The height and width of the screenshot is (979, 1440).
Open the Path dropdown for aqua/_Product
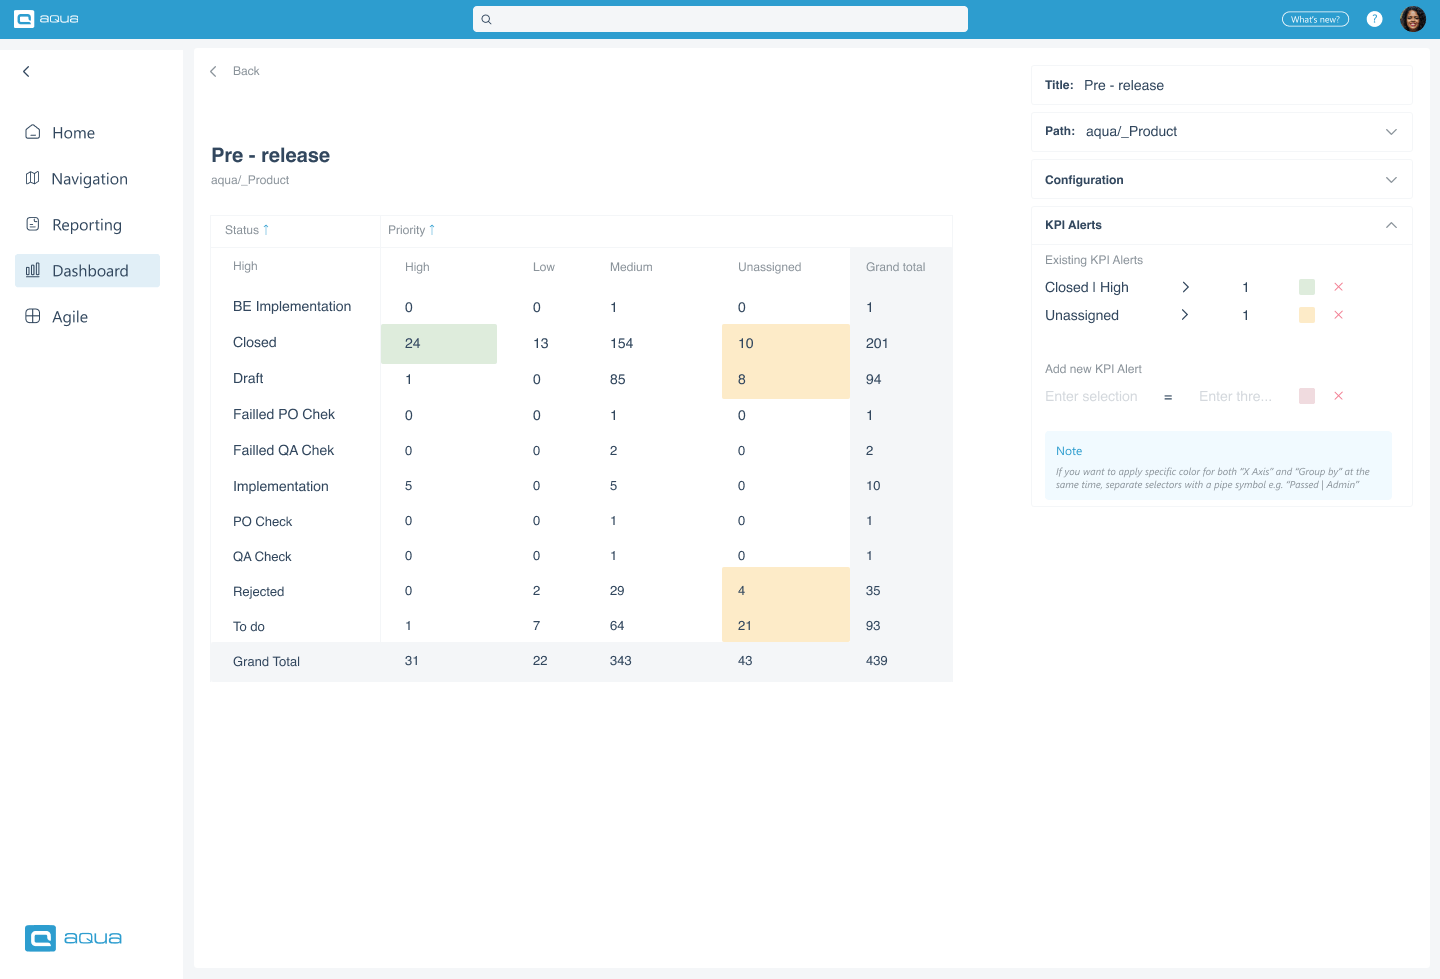coord(1391,131)
